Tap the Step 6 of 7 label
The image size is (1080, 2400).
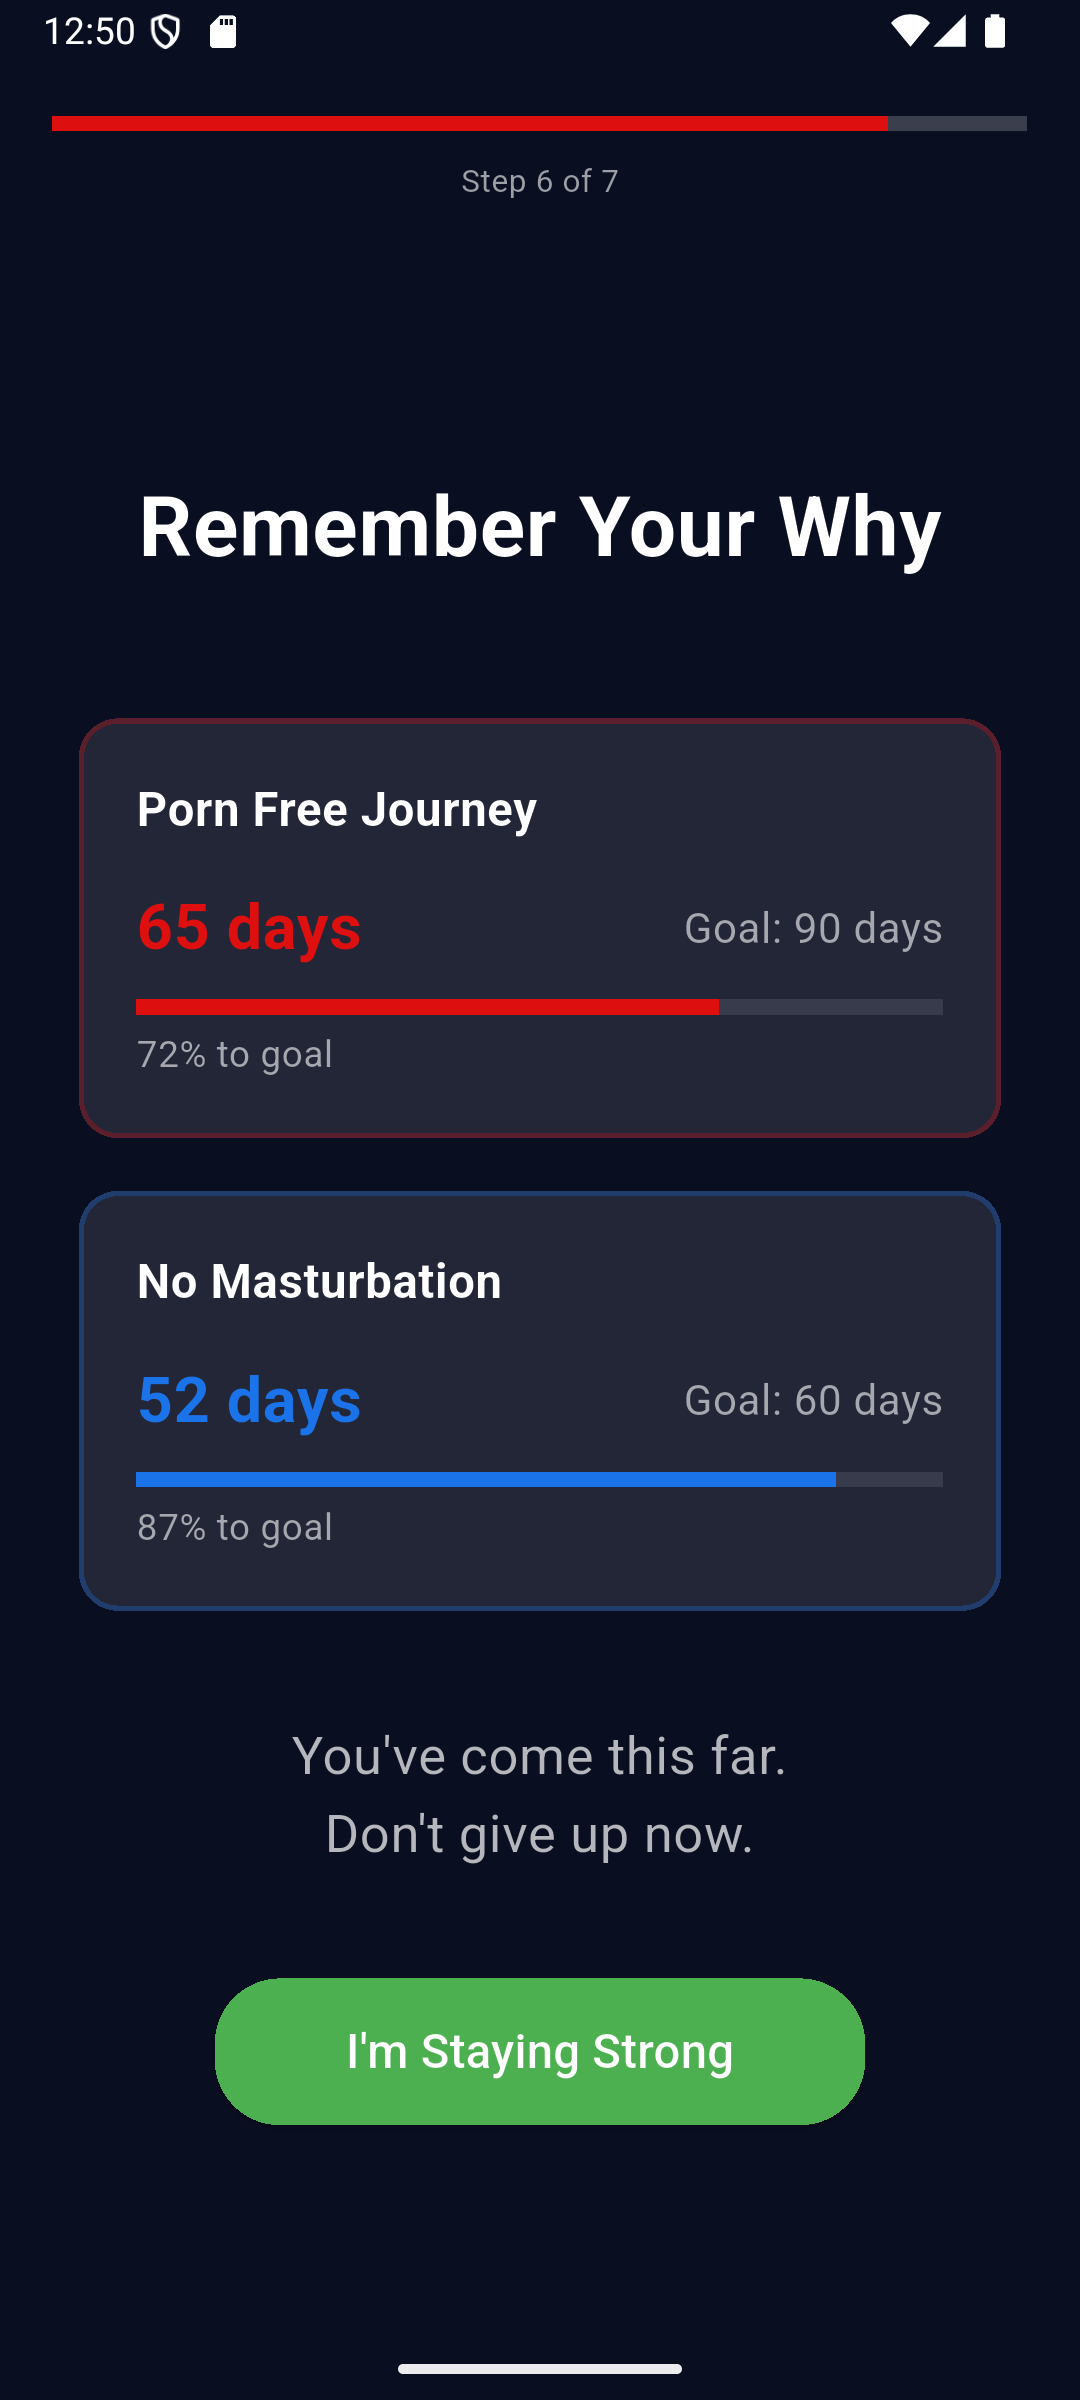point(539,181)
